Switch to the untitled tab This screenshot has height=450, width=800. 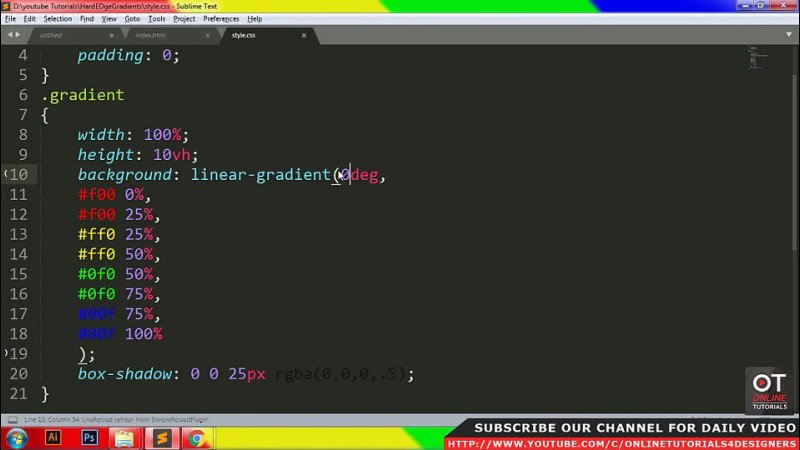(74, 35)
